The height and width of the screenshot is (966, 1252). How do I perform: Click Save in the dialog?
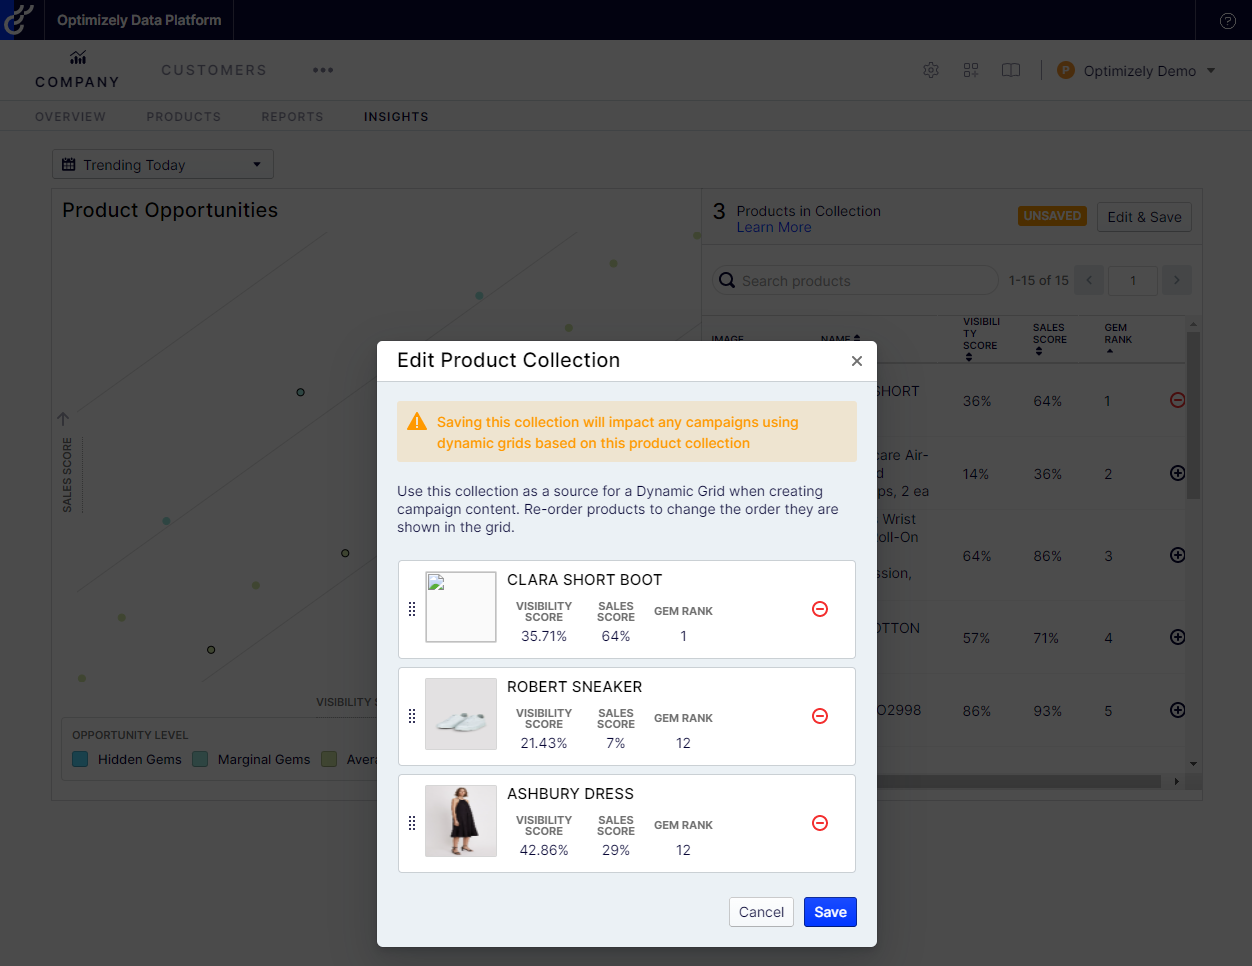point(830,912)
